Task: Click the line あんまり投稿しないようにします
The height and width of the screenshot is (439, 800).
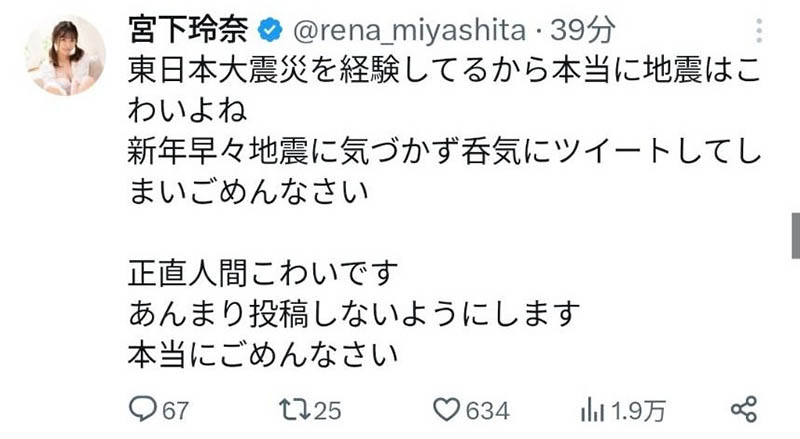Action: 354,313
